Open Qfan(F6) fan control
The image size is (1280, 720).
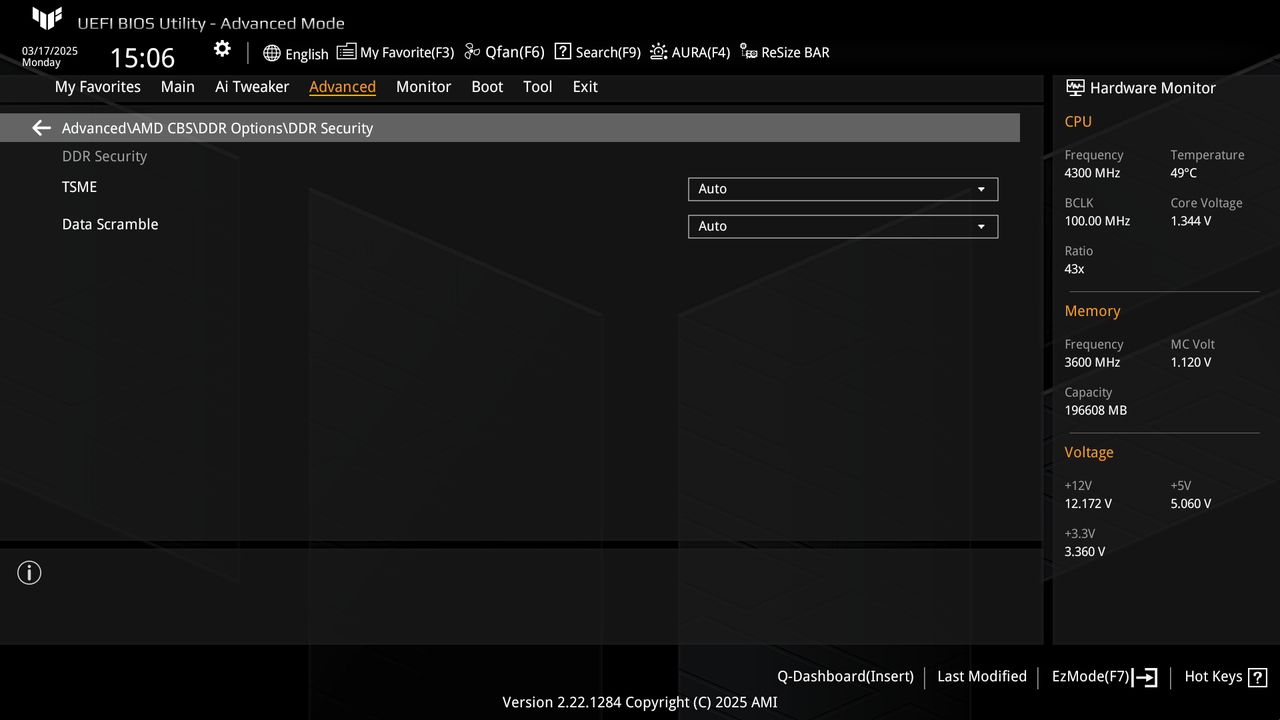tap(504, 52)
